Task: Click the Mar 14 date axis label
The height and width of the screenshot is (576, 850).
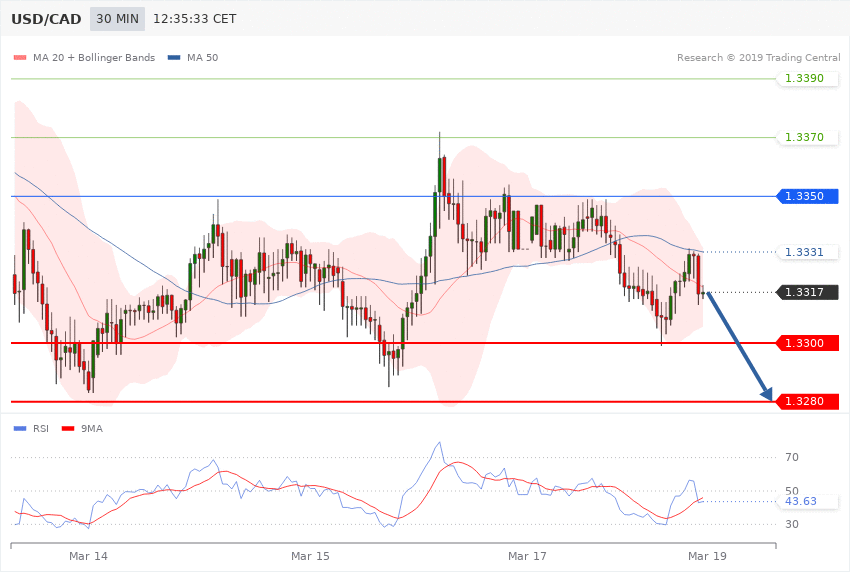Action: click(88, 556)
